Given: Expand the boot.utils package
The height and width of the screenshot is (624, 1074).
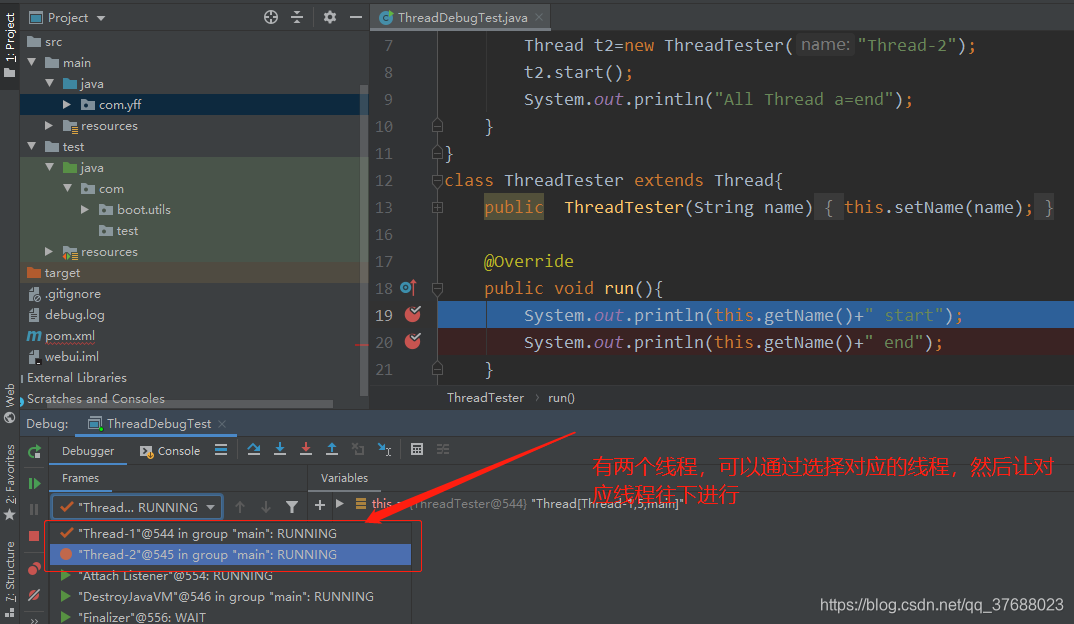Looking at the screenshot, I should pyautogui.click(x=84, y=210).
